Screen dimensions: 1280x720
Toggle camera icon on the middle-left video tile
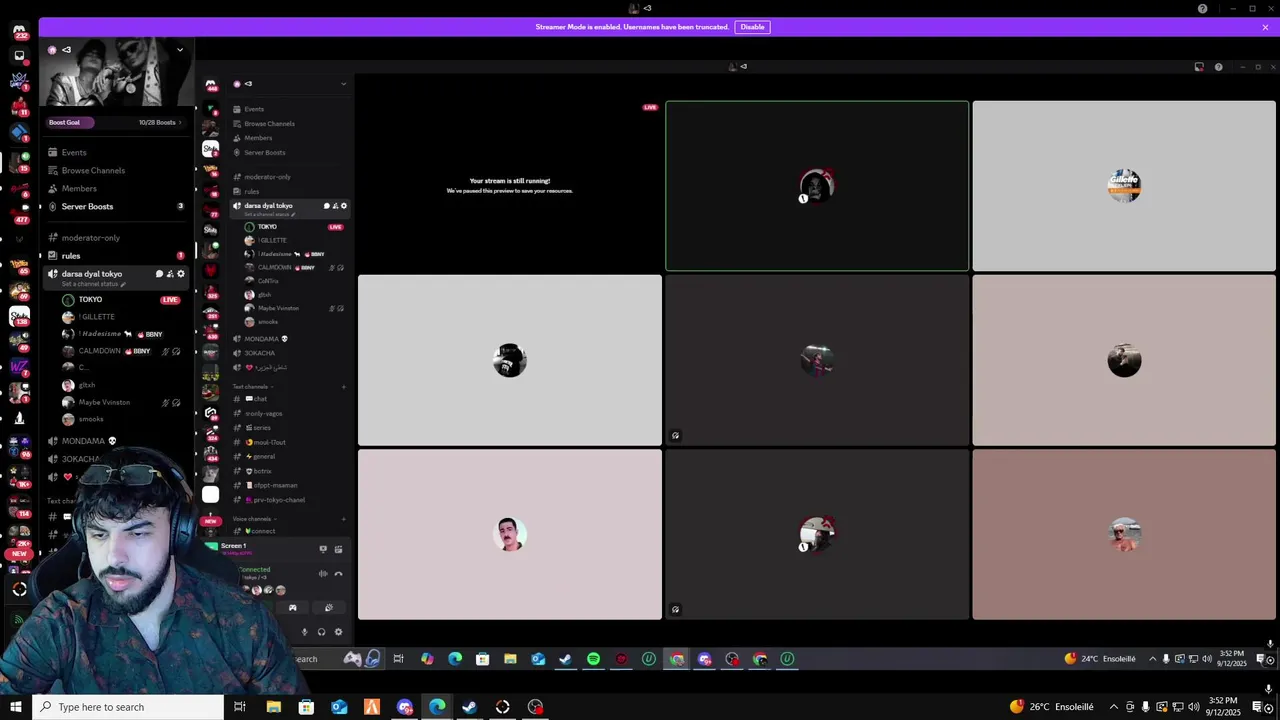pyautogui.click(x=676, y=436)
